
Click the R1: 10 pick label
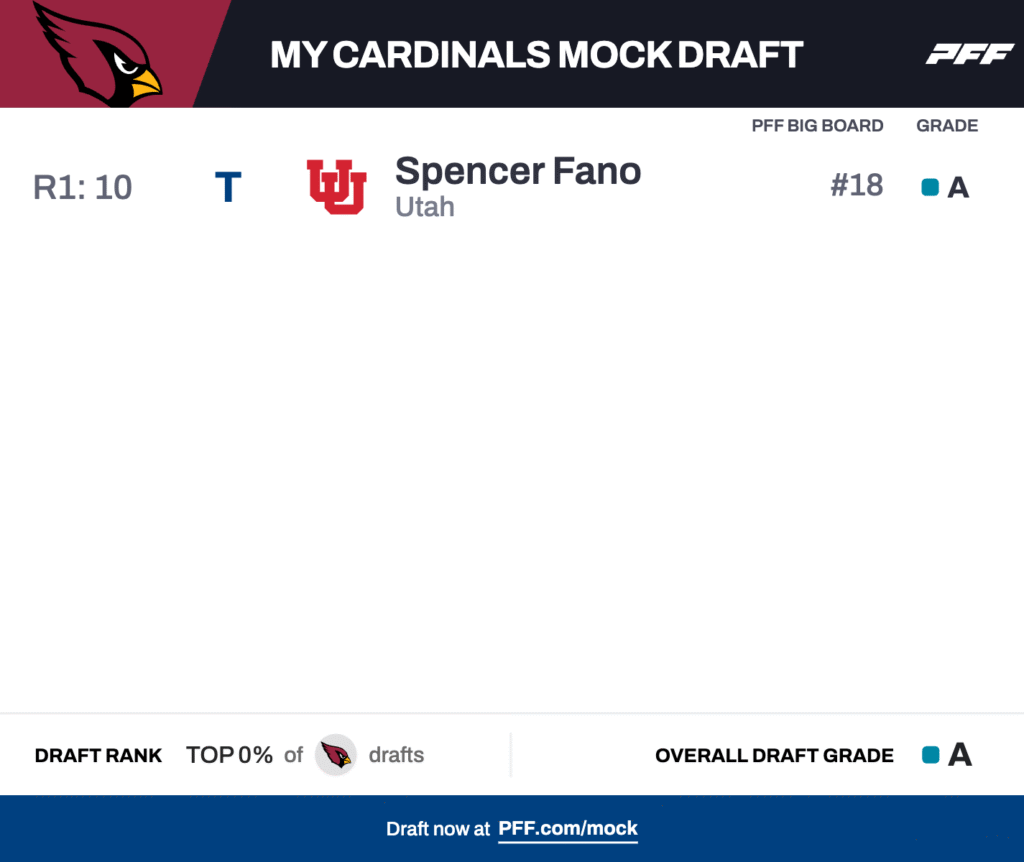coord(82,188)
